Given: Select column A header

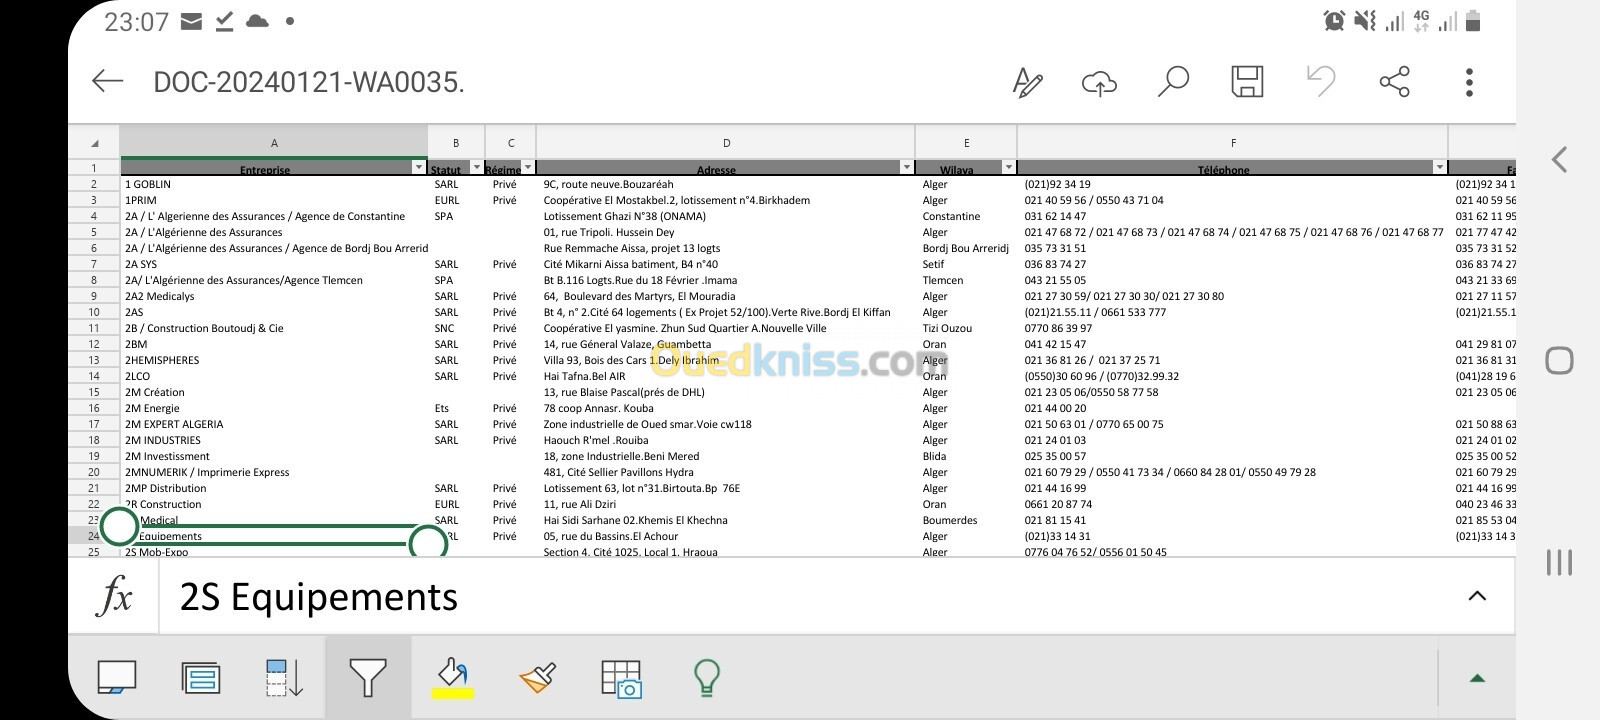Looking at the screenshot, I should pyautogui.click(x=274, y=143).
